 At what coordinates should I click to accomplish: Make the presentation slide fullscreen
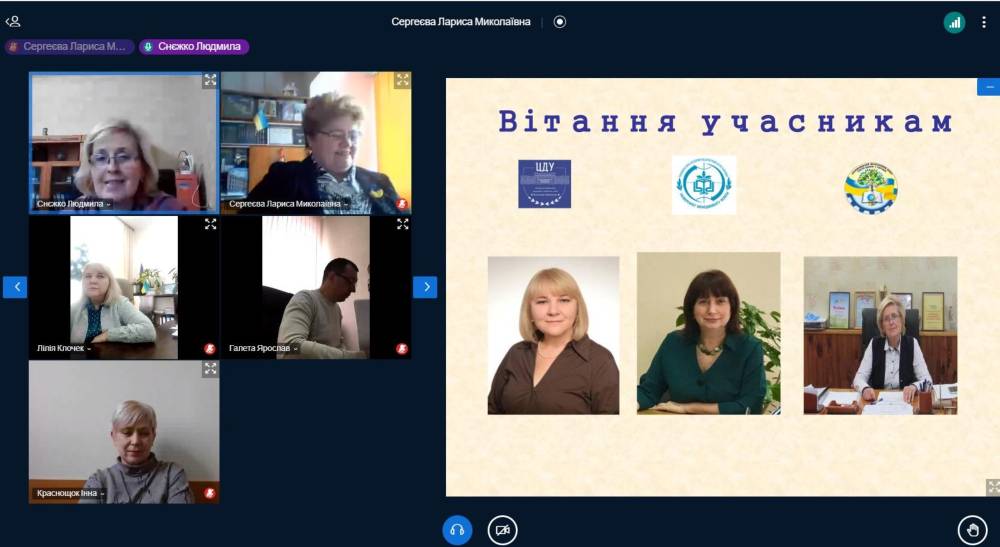(x=992, y=487)
